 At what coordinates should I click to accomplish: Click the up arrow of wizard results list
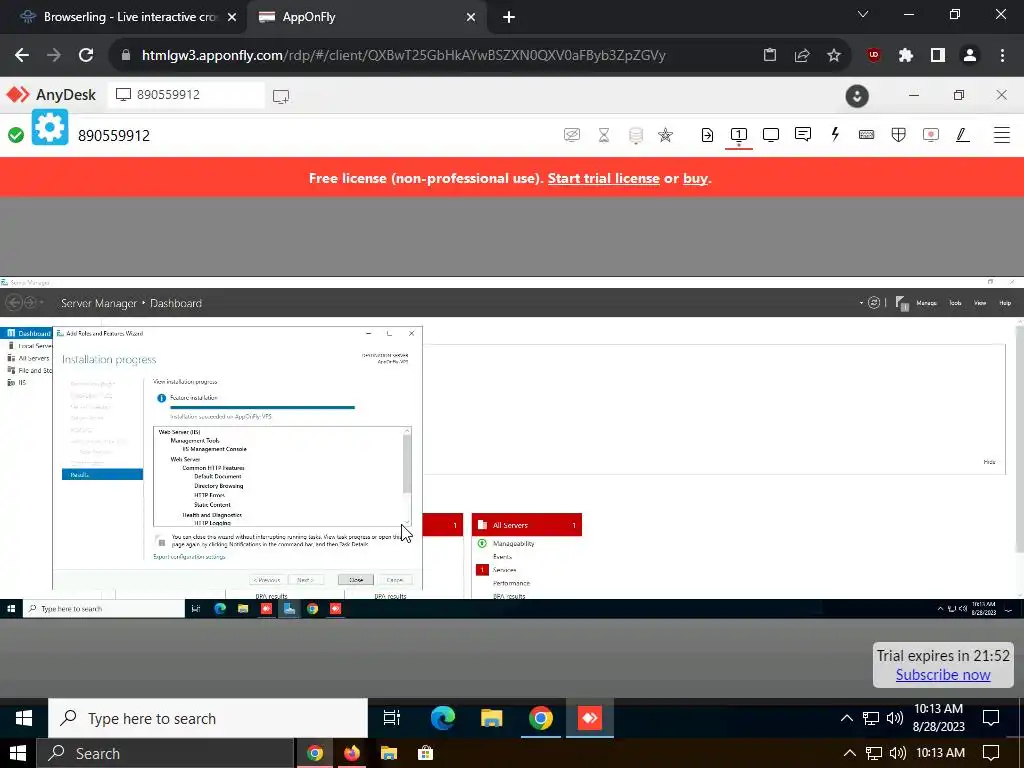pos(408,431)
